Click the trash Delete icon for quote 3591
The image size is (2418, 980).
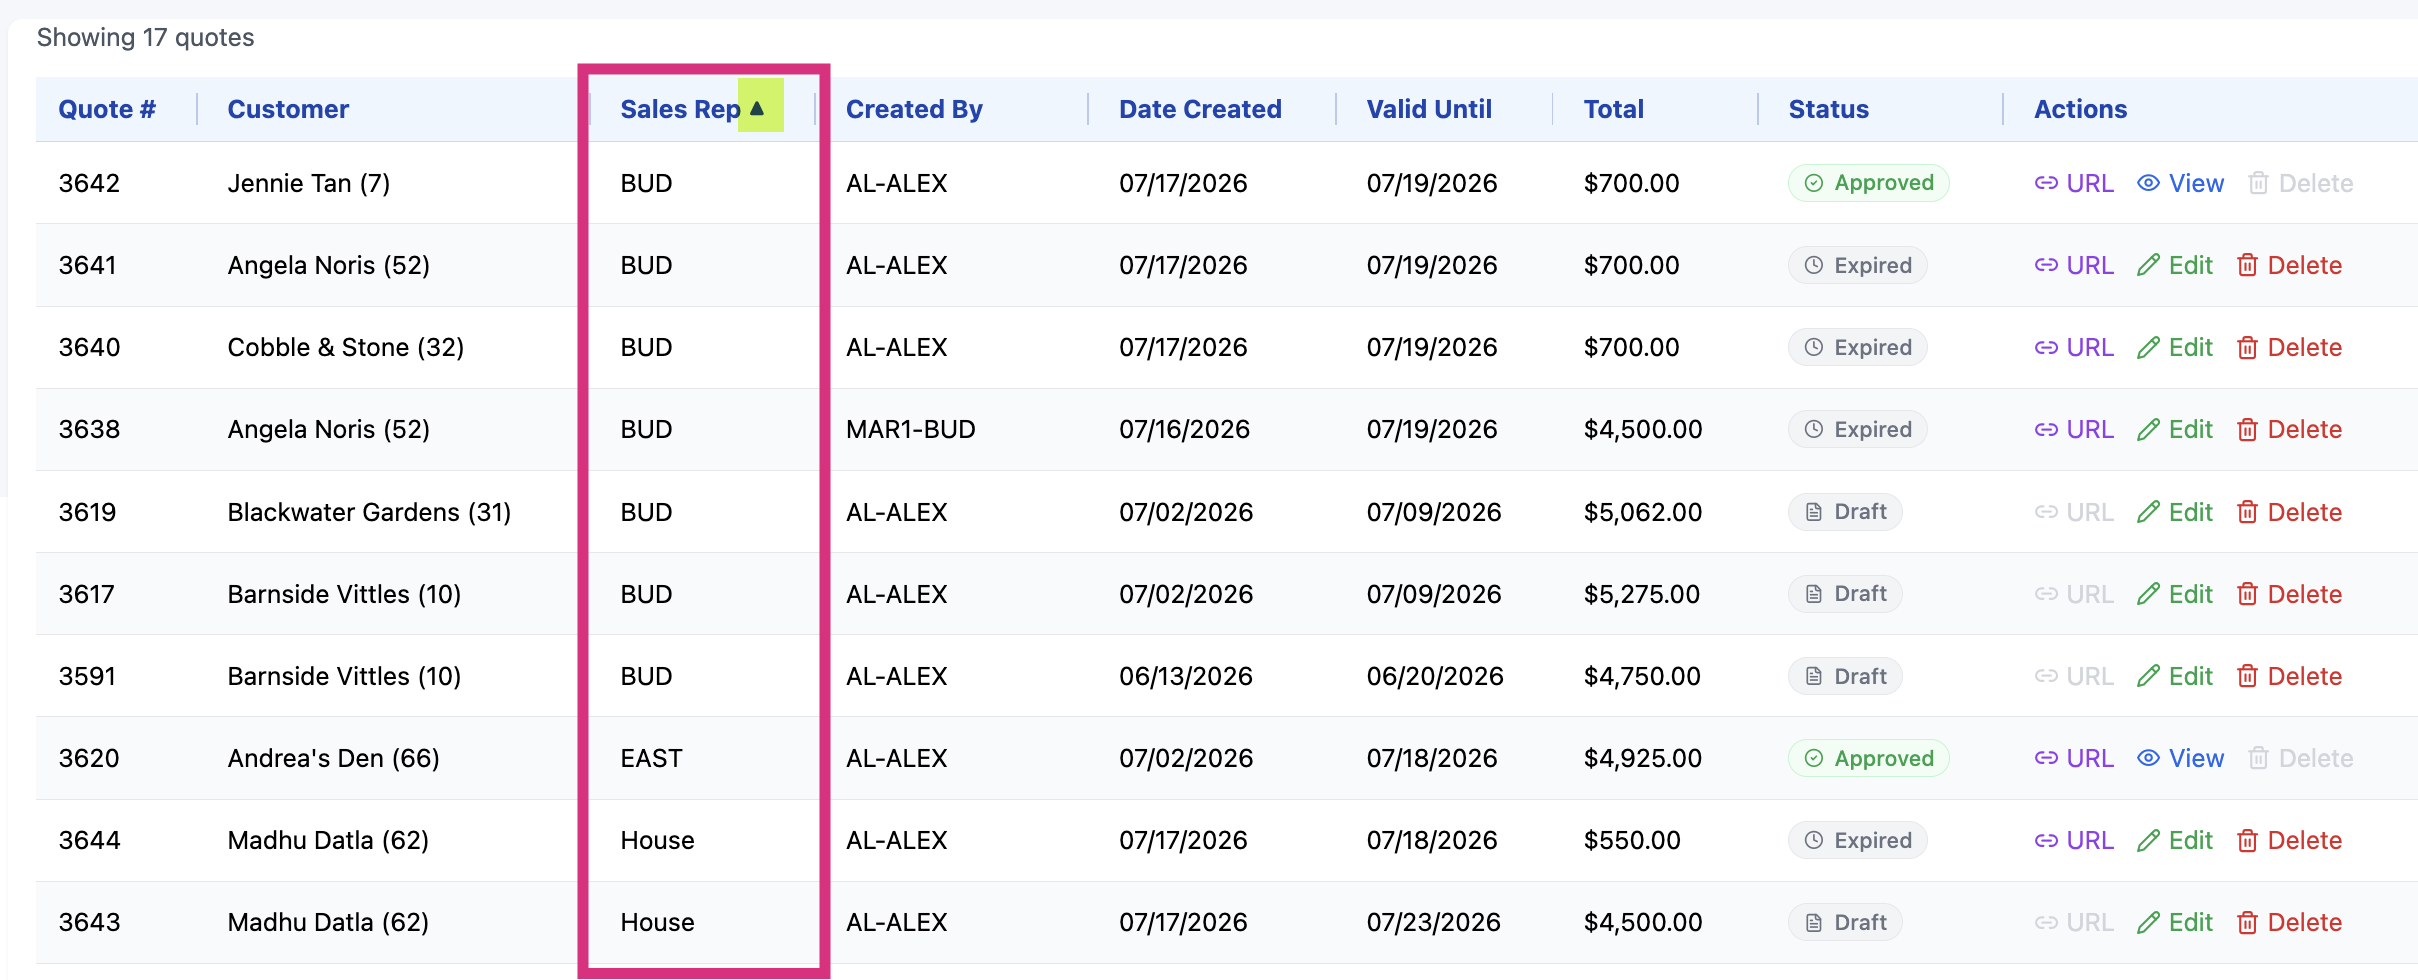tap(2247, 676)
